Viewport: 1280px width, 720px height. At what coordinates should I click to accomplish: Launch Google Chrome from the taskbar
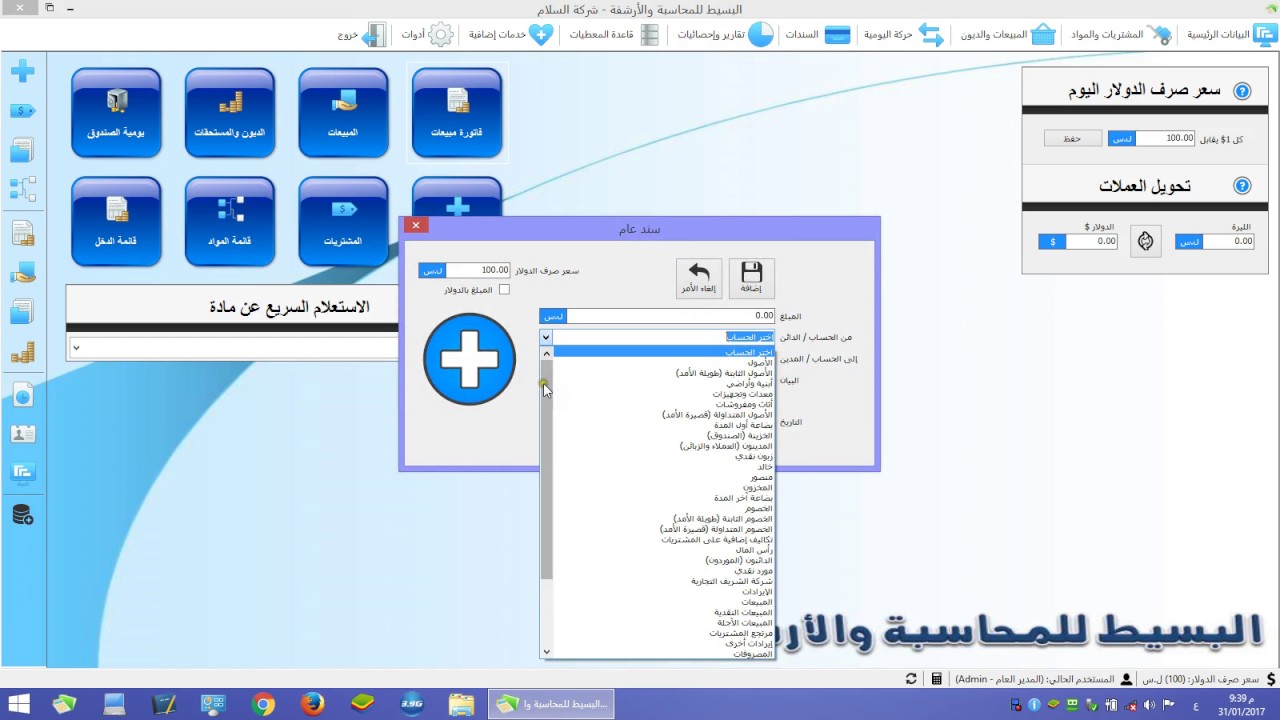point(263,705)
